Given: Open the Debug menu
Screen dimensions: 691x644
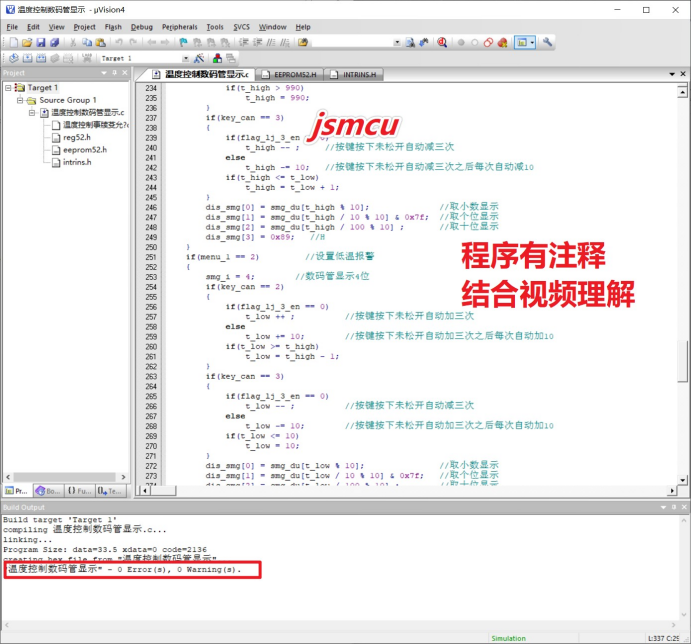Looking at the screenshot, I should [141, 27].
